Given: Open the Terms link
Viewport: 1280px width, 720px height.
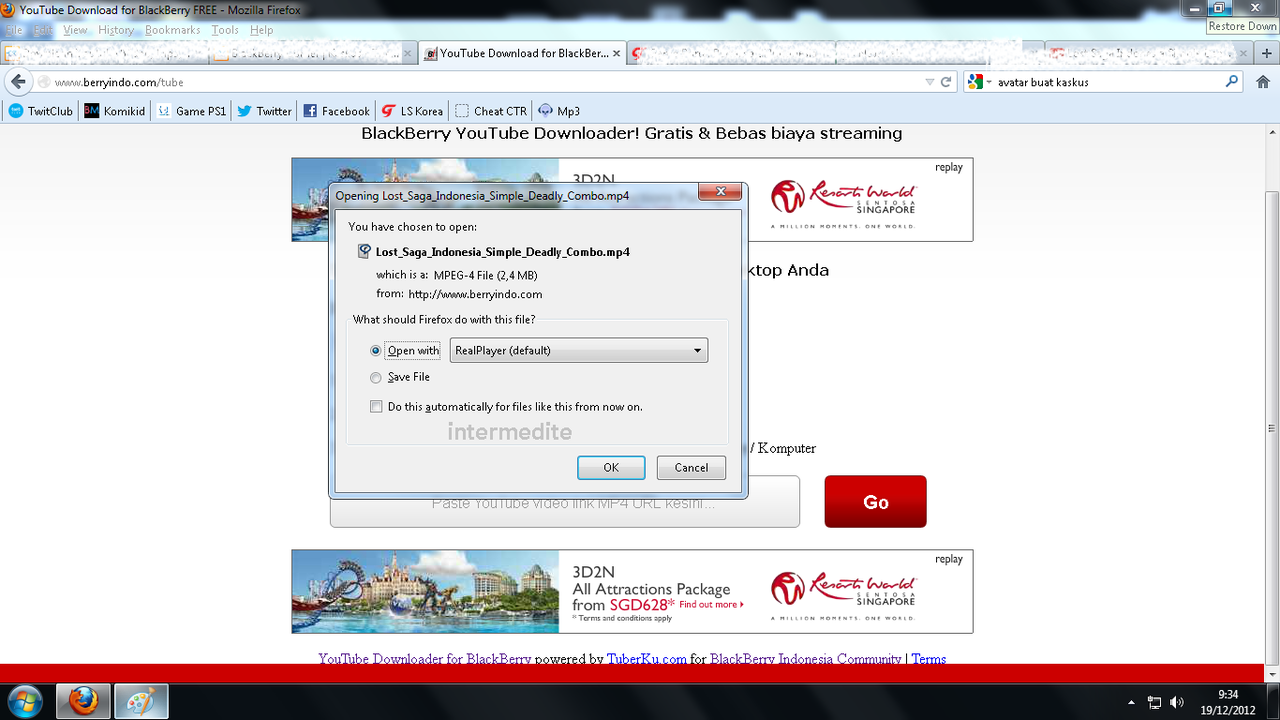Looking at the screenshot, I should pyautogui.click(x=929, y=659).
